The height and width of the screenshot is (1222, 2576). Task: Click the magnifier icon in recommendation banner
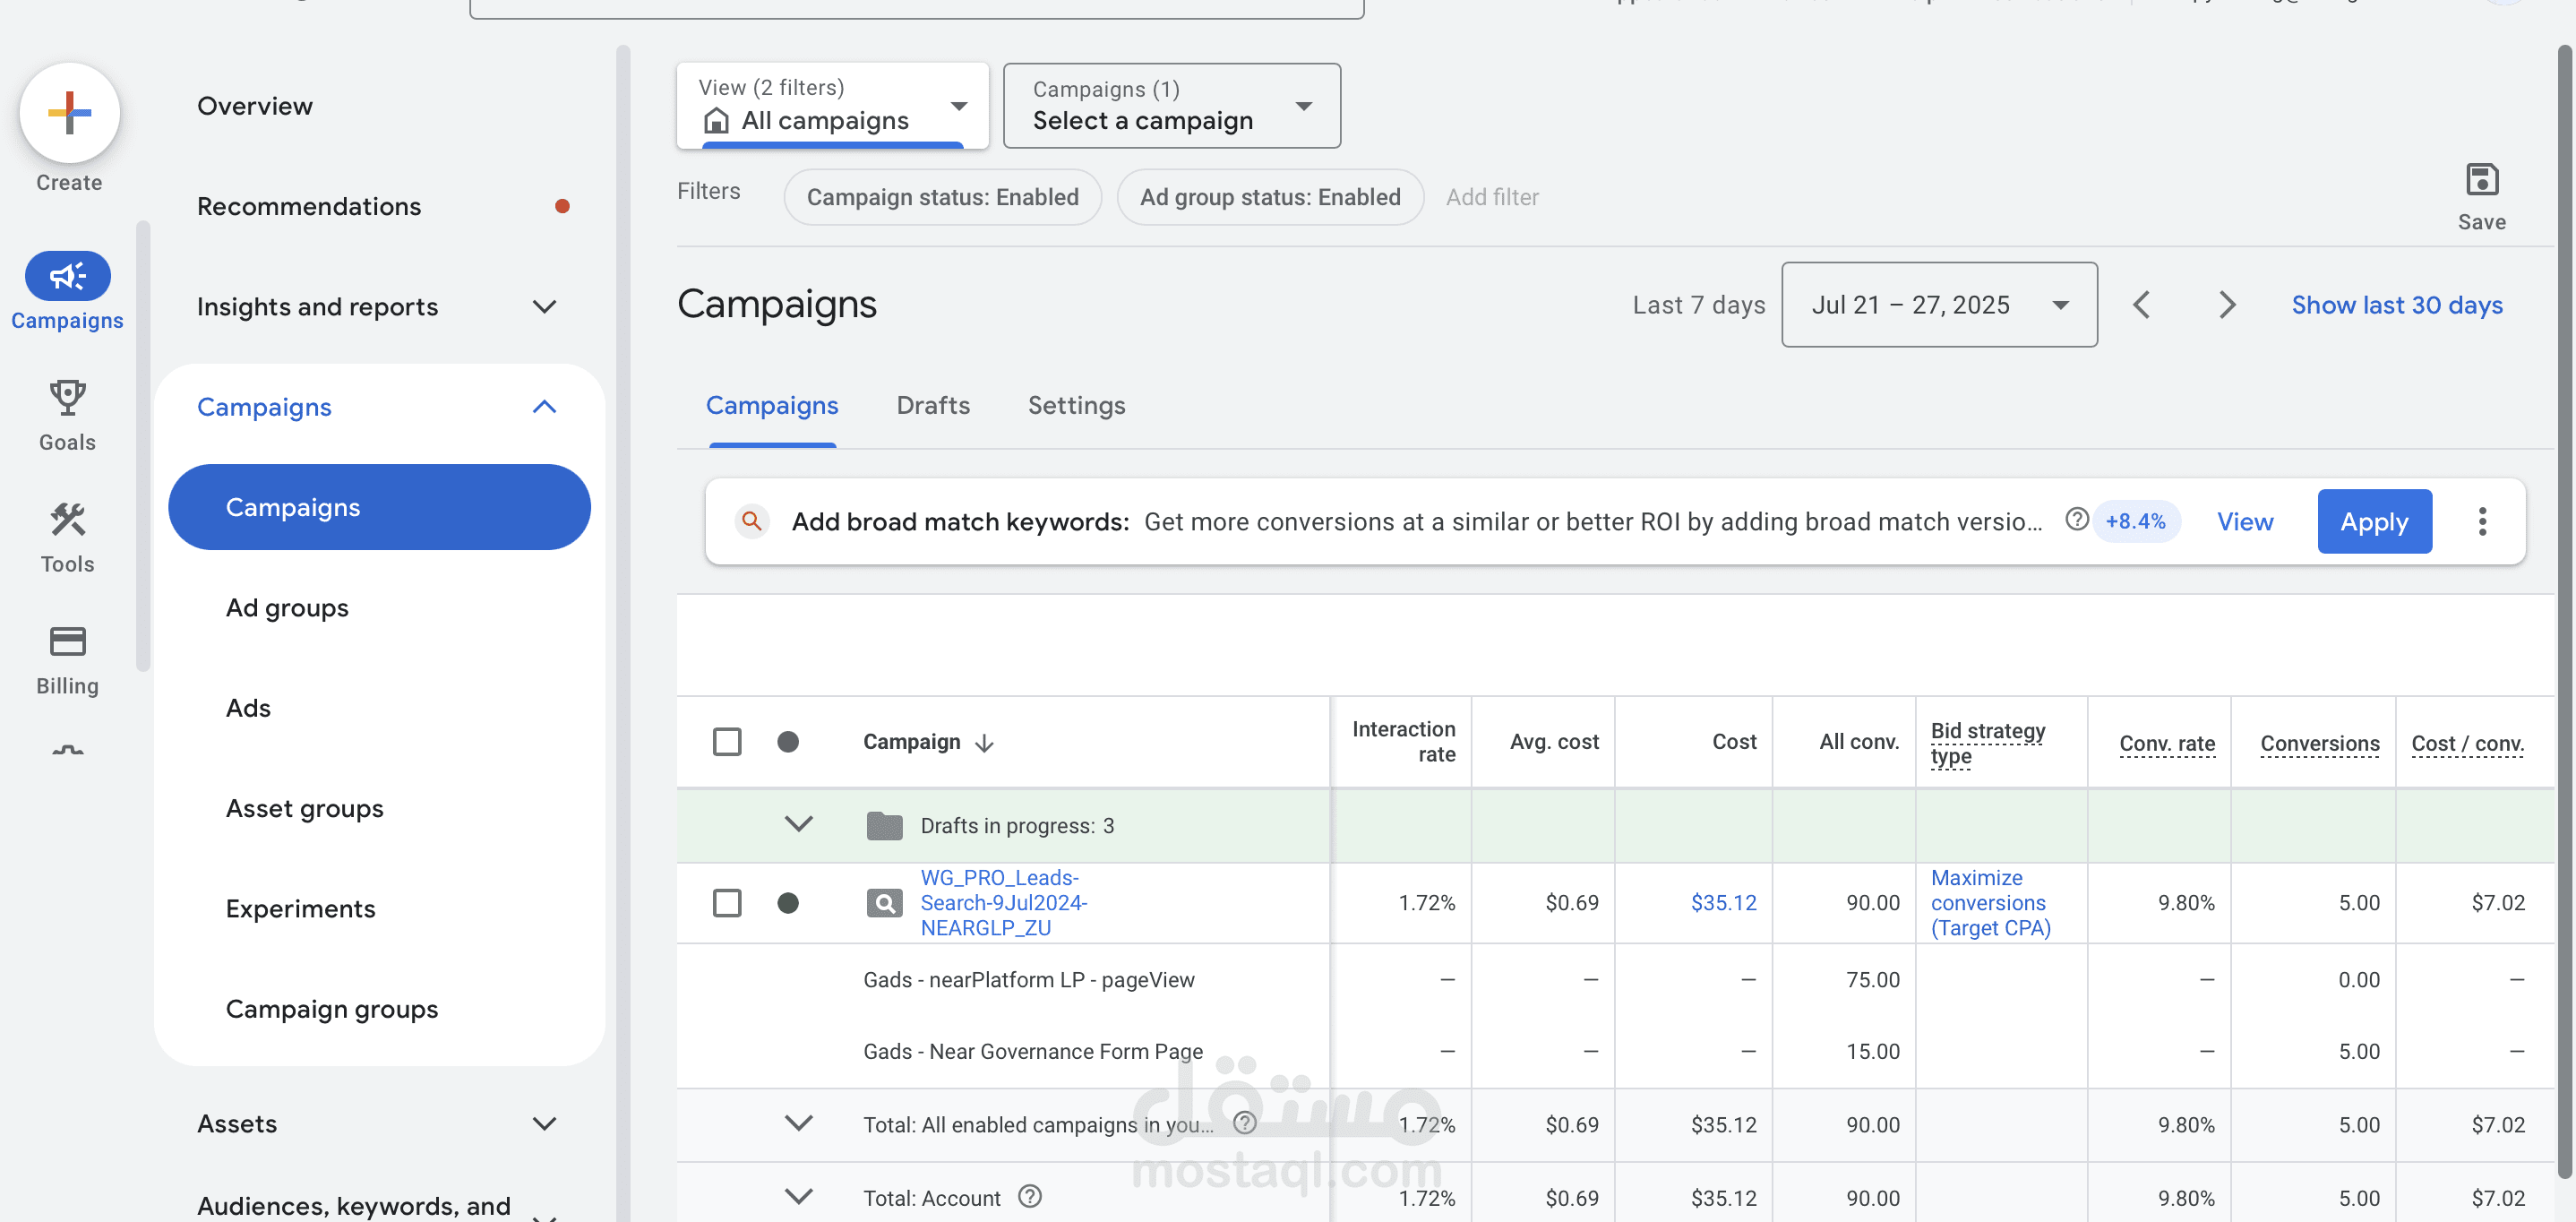tap(752, 521)
